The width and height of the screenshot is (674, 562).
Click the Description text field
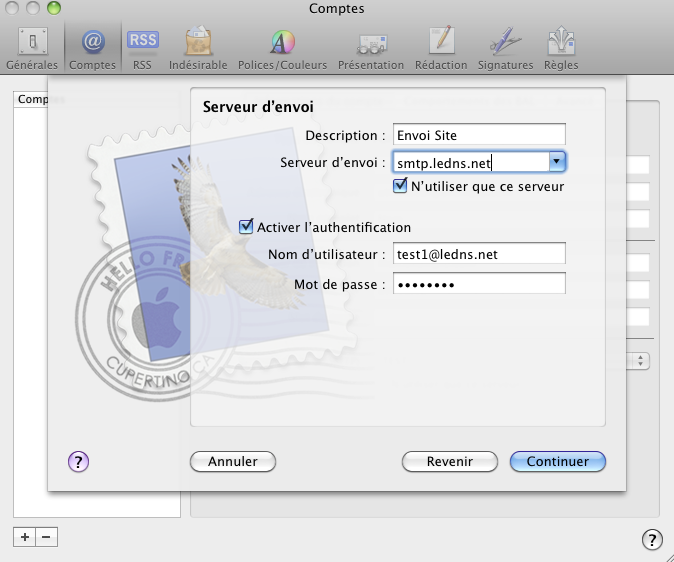coord(478,135)
